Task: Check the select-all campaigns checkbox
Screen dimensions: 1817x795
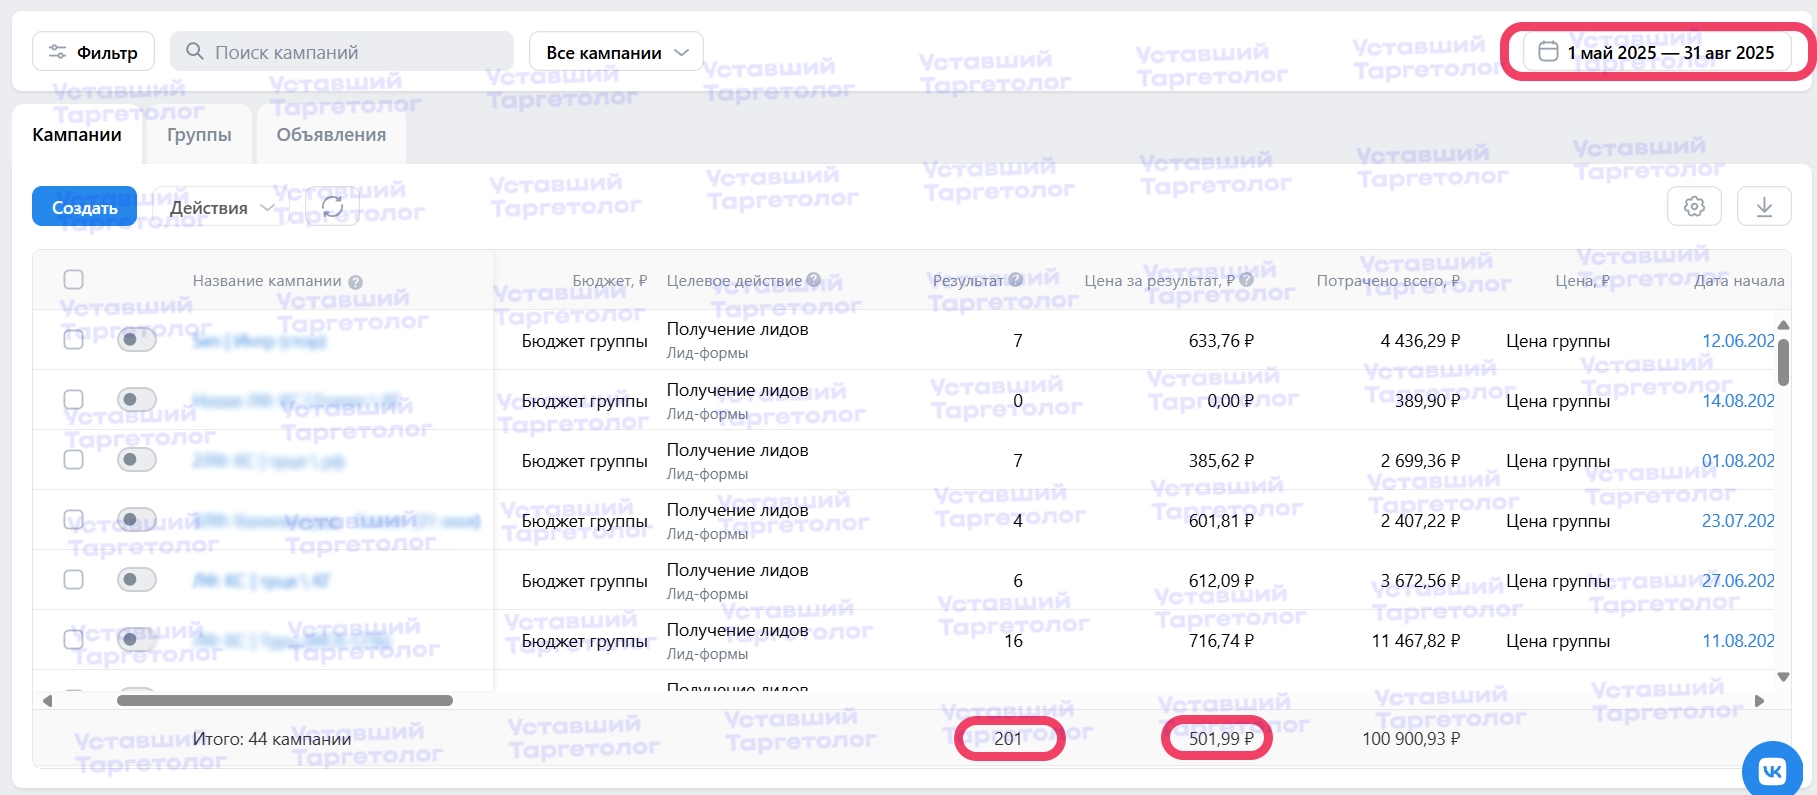Action: click(73, 280)
